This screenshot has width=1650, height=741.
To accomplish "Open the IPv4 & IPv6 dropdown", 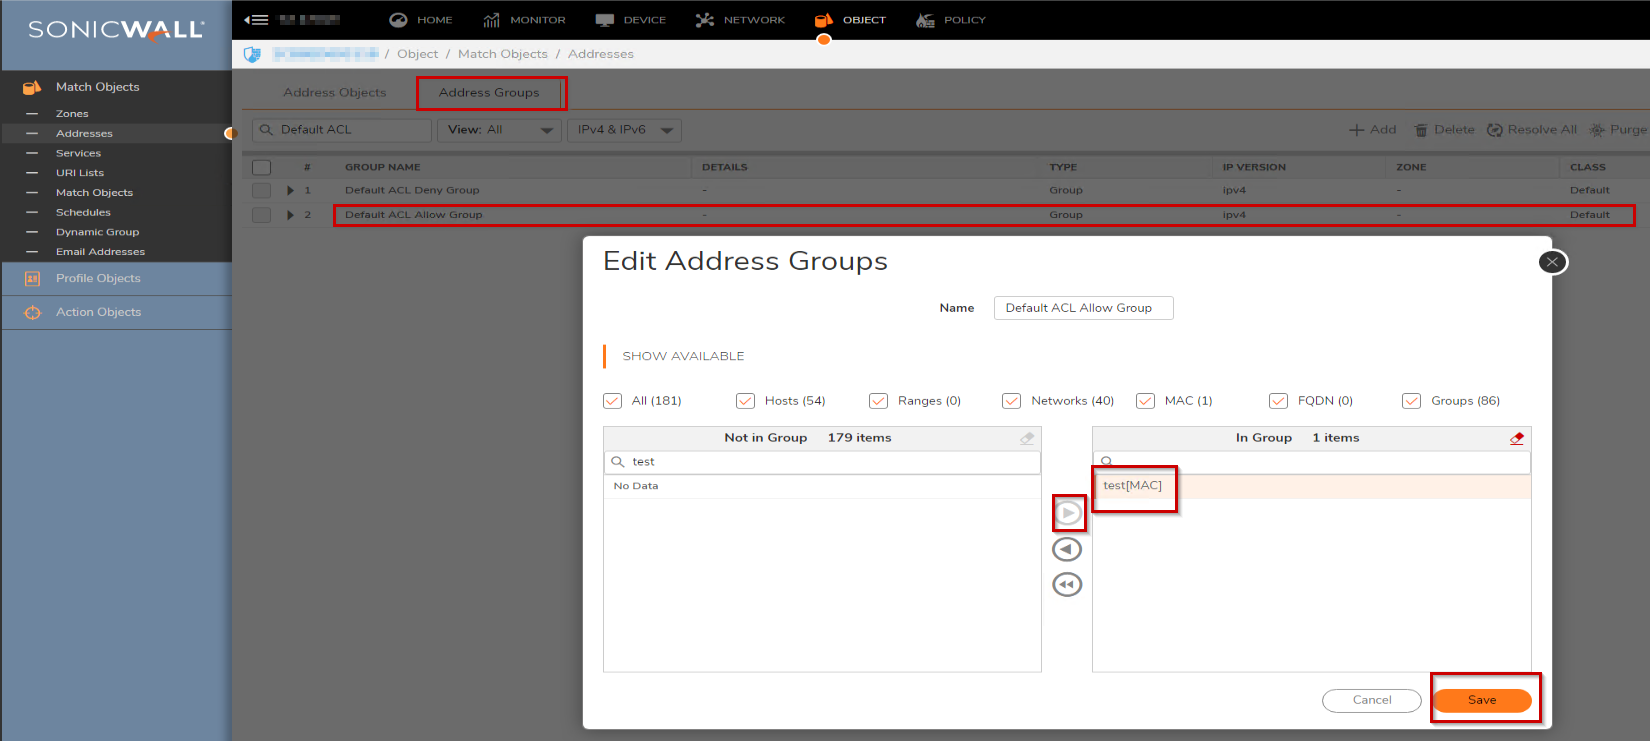I will (624, 130).
